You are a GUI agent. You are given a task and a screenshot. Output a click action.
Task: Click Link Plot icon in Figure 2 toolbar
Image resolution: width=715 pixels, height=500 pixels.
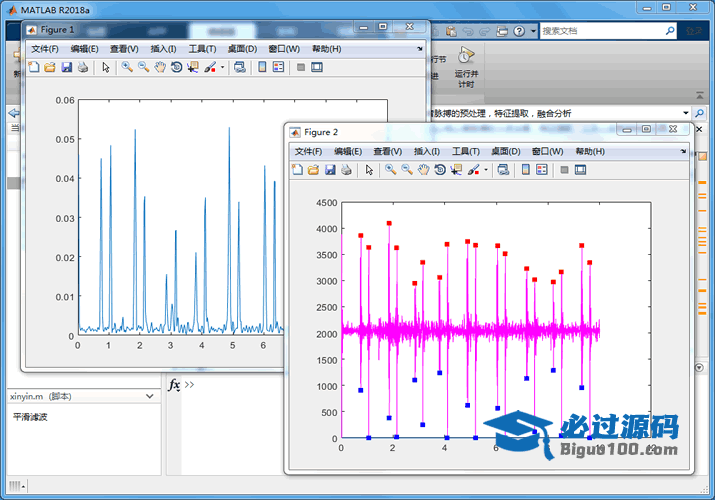pos(503,170)
